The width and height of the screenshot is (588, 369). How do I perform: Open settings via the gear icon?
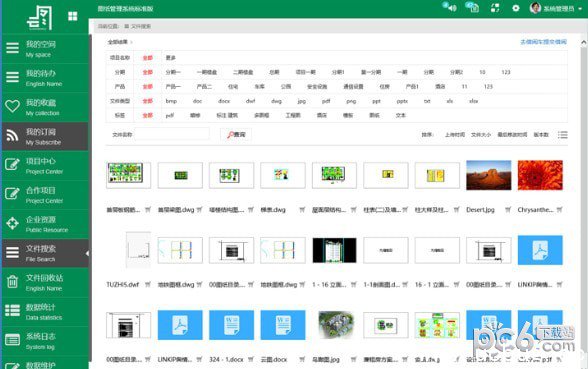coord(516,8)
